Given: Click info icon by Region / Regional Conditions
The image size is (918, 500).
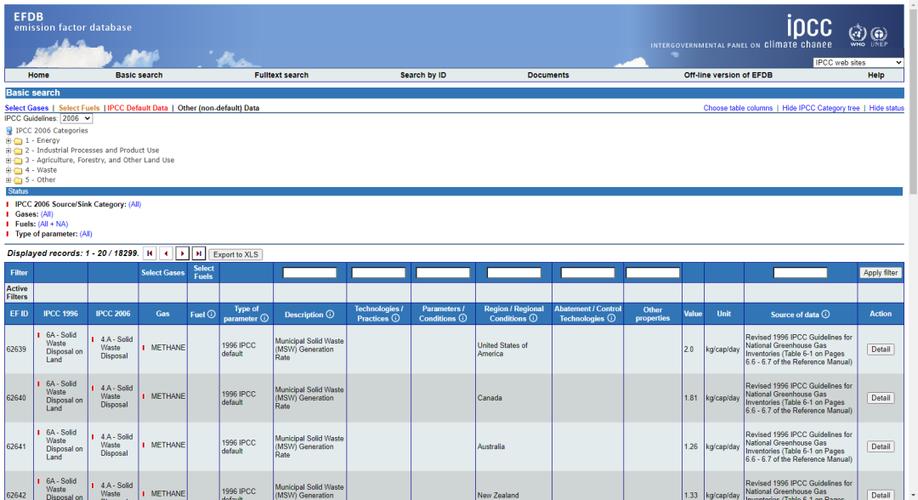Looking at the screenshot, I should 533,319.
